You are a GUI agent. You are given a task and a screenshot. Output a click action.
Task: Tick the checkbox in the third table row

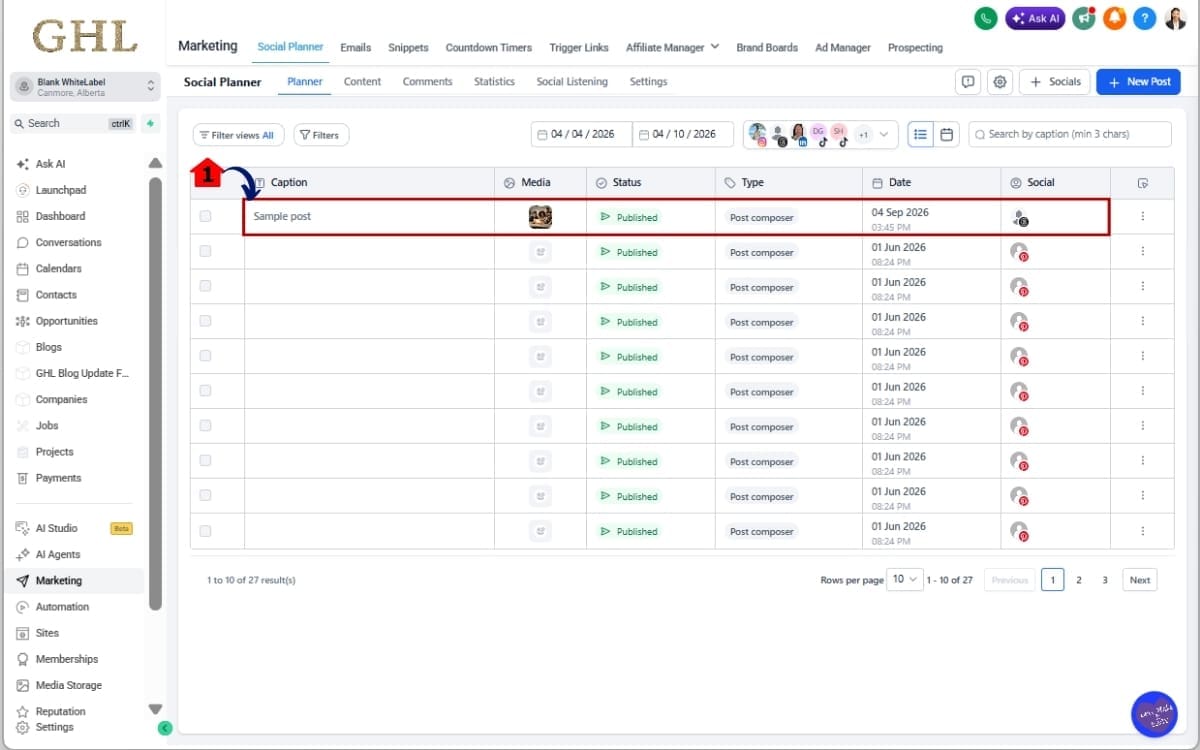[x=205, y=286]
